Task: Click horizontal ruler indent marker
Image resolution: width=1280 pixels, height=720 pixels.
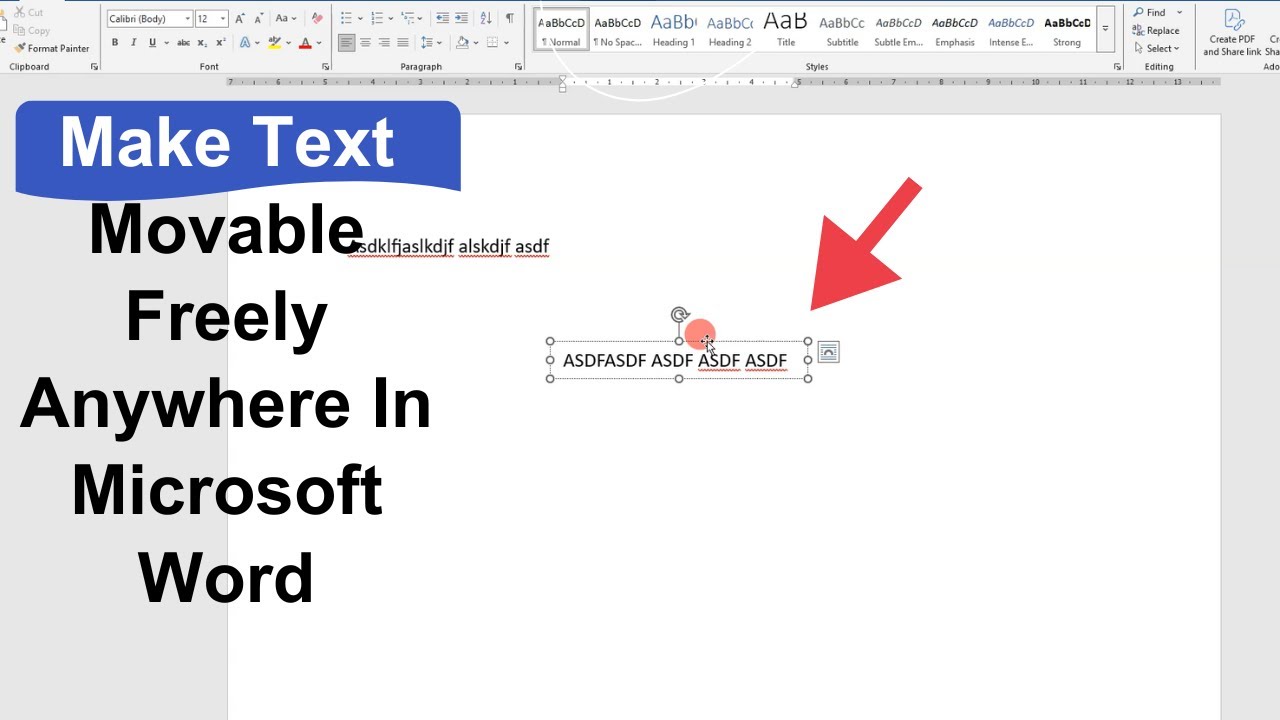Action: point(562,82)
